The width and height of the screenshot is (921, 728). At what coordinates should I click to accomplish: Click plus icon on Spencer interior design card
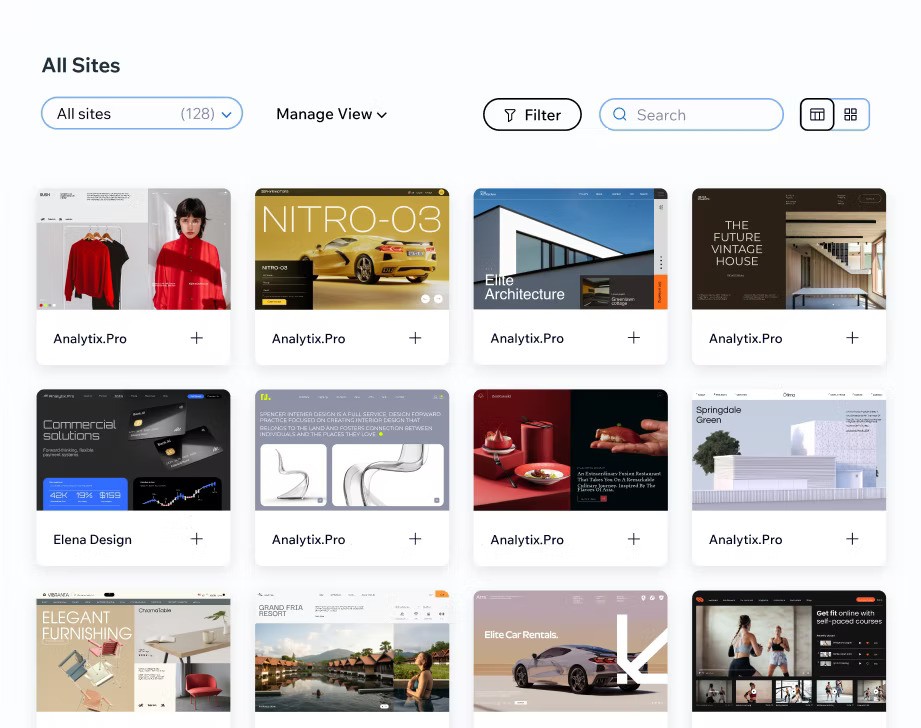click(x=415, y=539)
